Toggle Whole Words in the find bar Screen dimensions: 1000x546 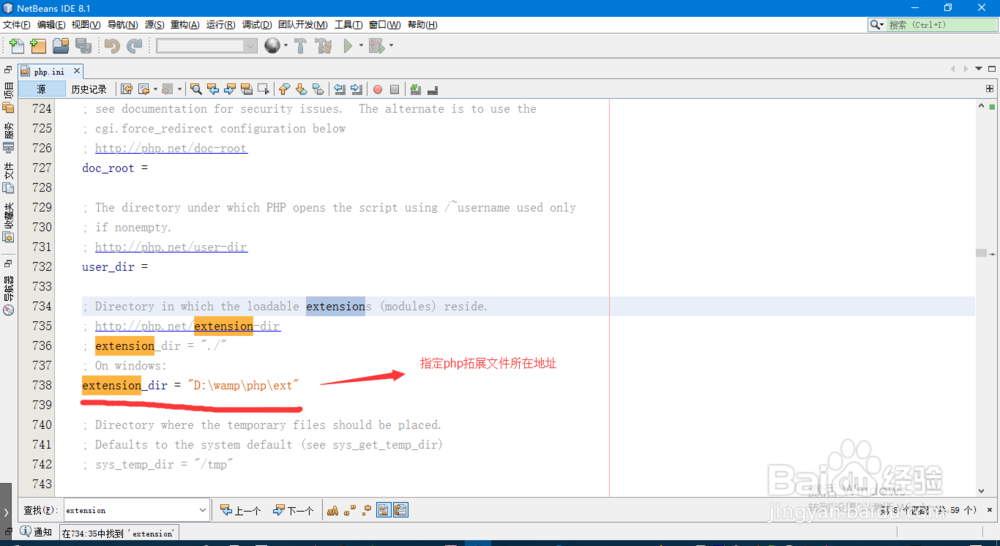pos(349,510)
